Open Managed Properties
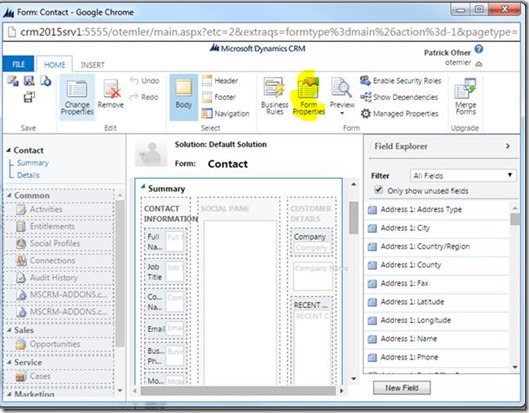Image resolution: width=529 pixels, height=413 pixels. pos(399,113)
